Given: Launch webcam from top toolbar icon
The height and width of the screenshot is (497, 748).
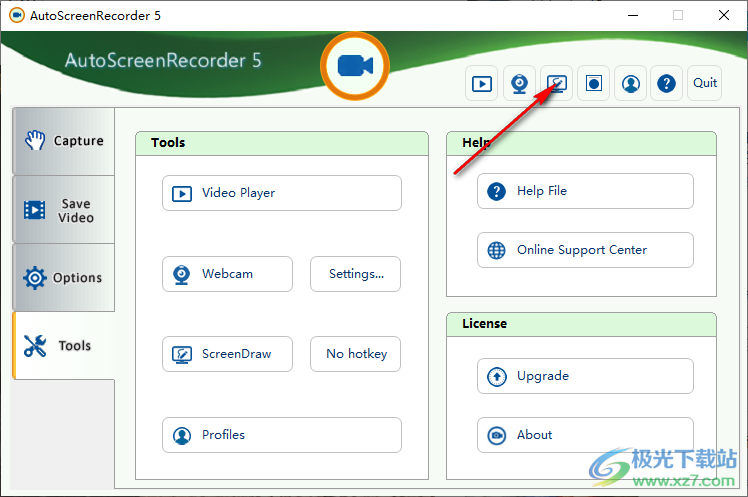Looking at the screenshot, I should click(519, 83).
